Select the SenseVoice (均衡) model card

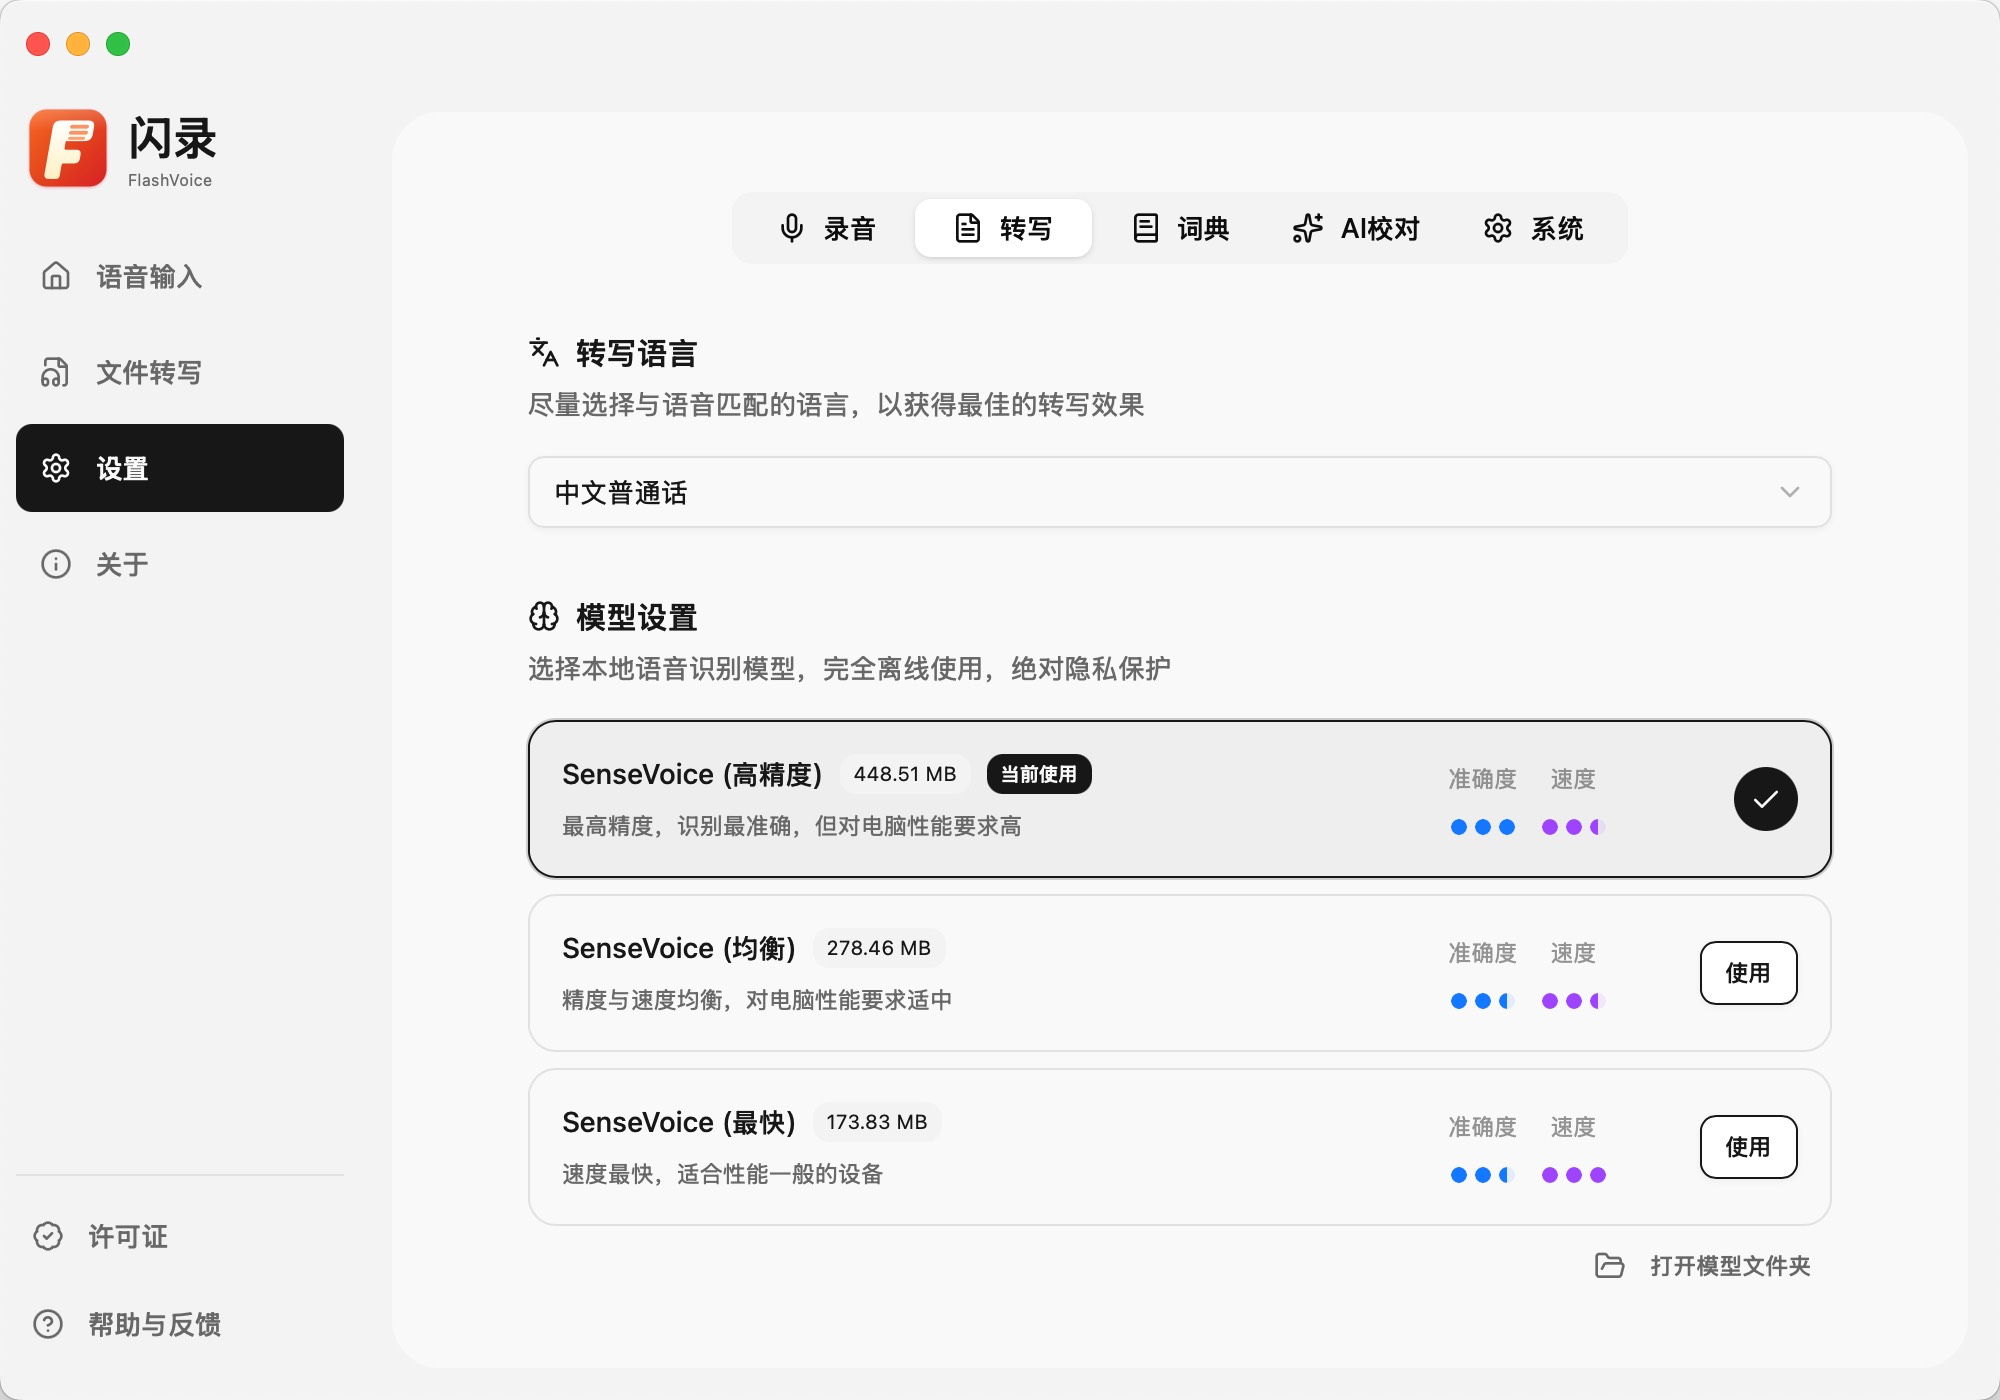tap(1000, 972)
